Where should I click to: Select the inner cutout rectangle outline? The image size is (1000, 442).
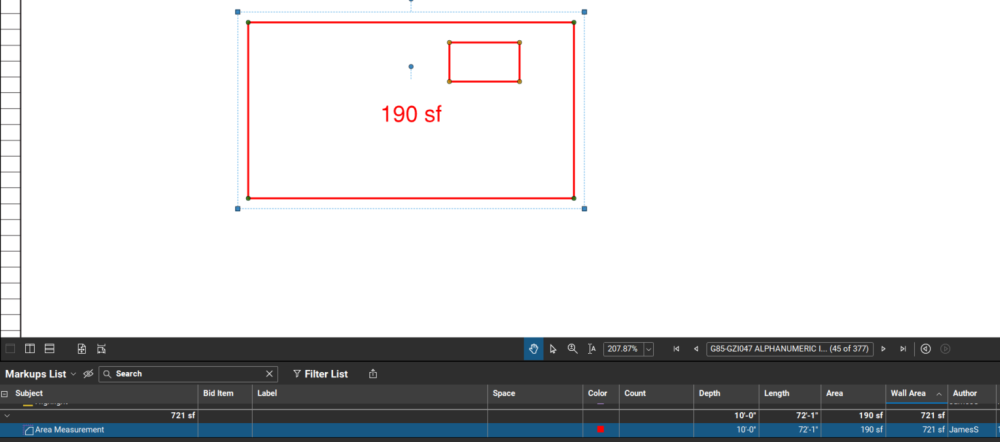(484, 62)
